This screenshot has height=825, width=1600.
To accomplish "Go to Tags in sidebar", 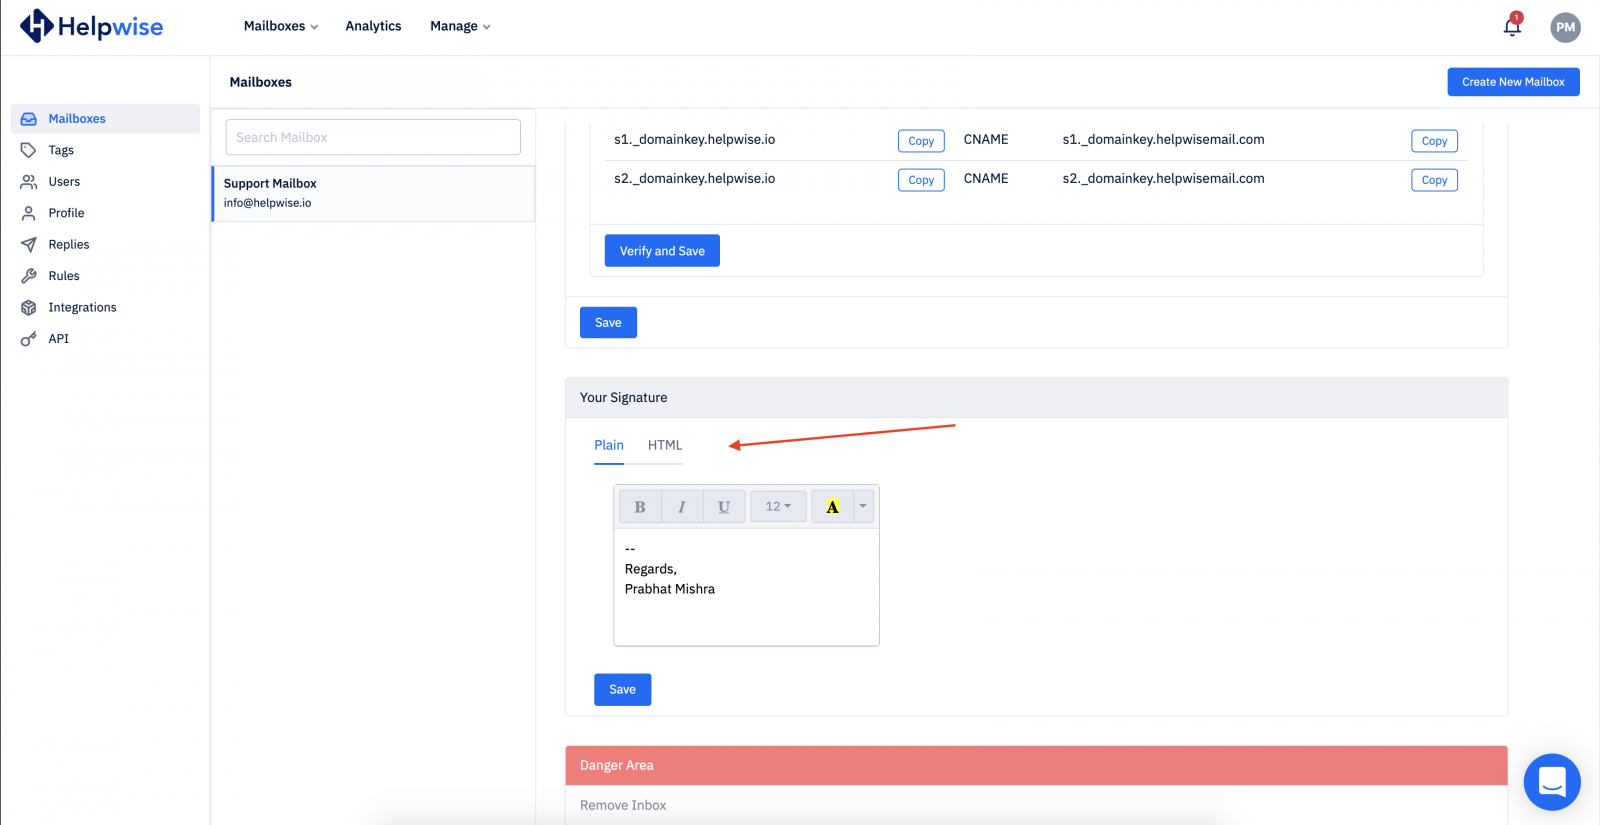I will tap(61, 150).
